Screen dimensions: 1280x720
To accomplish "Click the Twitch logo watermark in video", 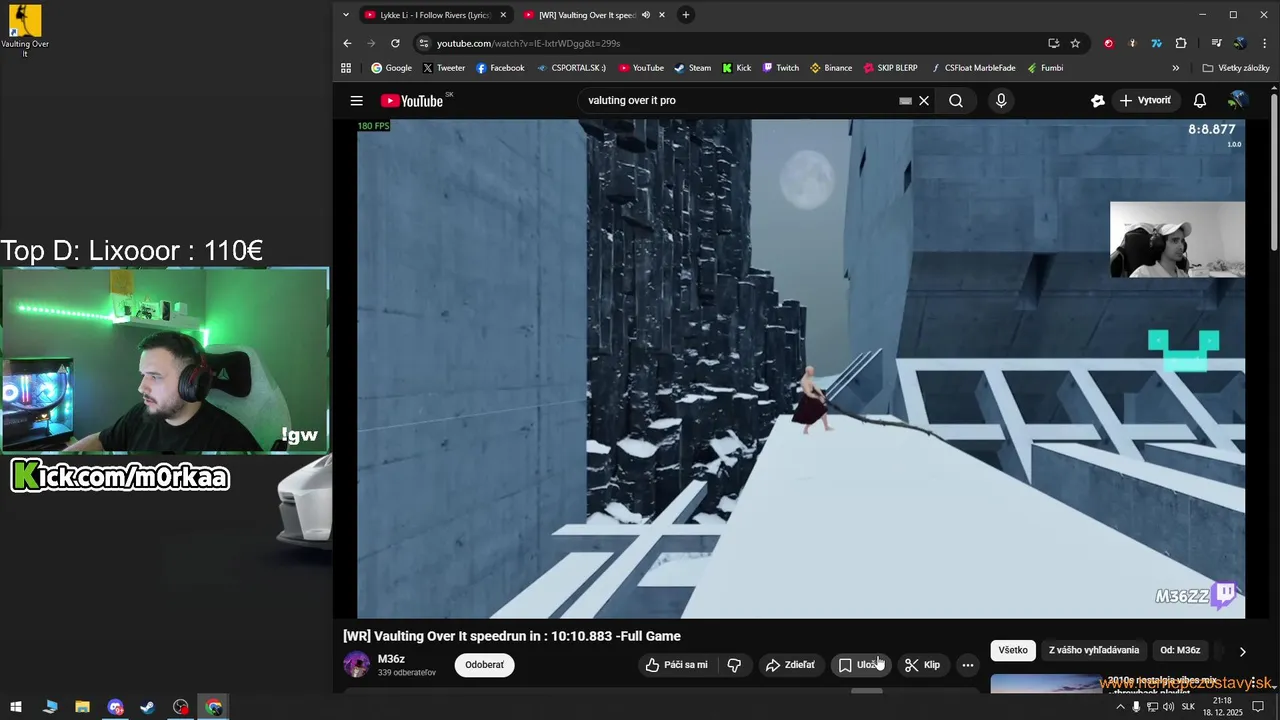I will pos(1226,594).
